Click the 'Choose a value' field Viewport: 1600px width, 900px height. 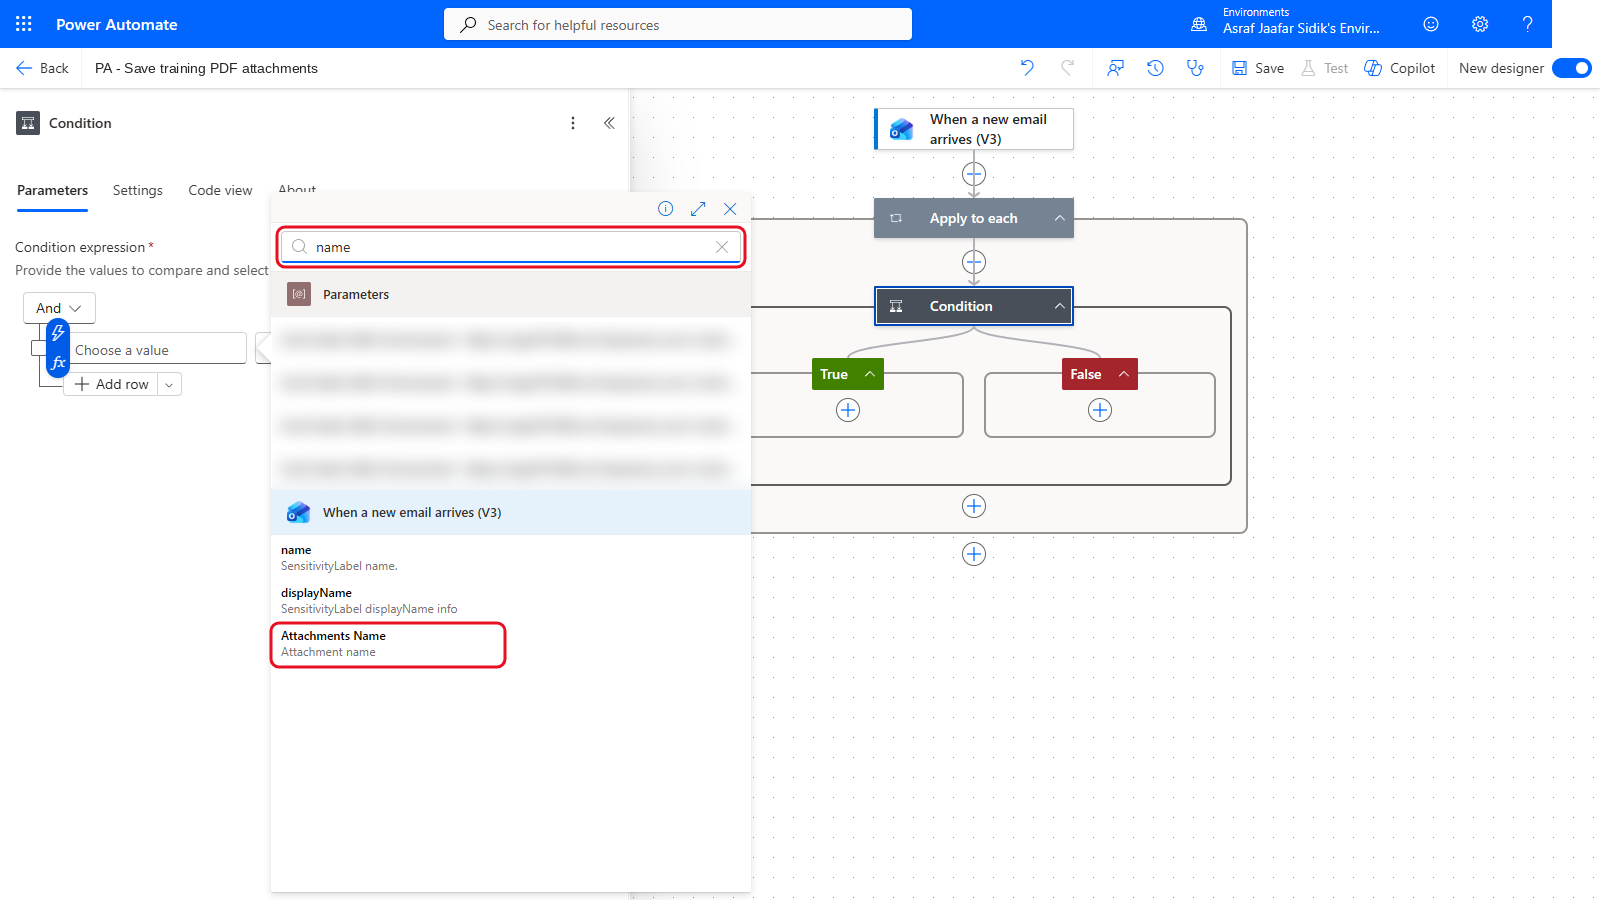pyautogui.click(x=158, y=350)
